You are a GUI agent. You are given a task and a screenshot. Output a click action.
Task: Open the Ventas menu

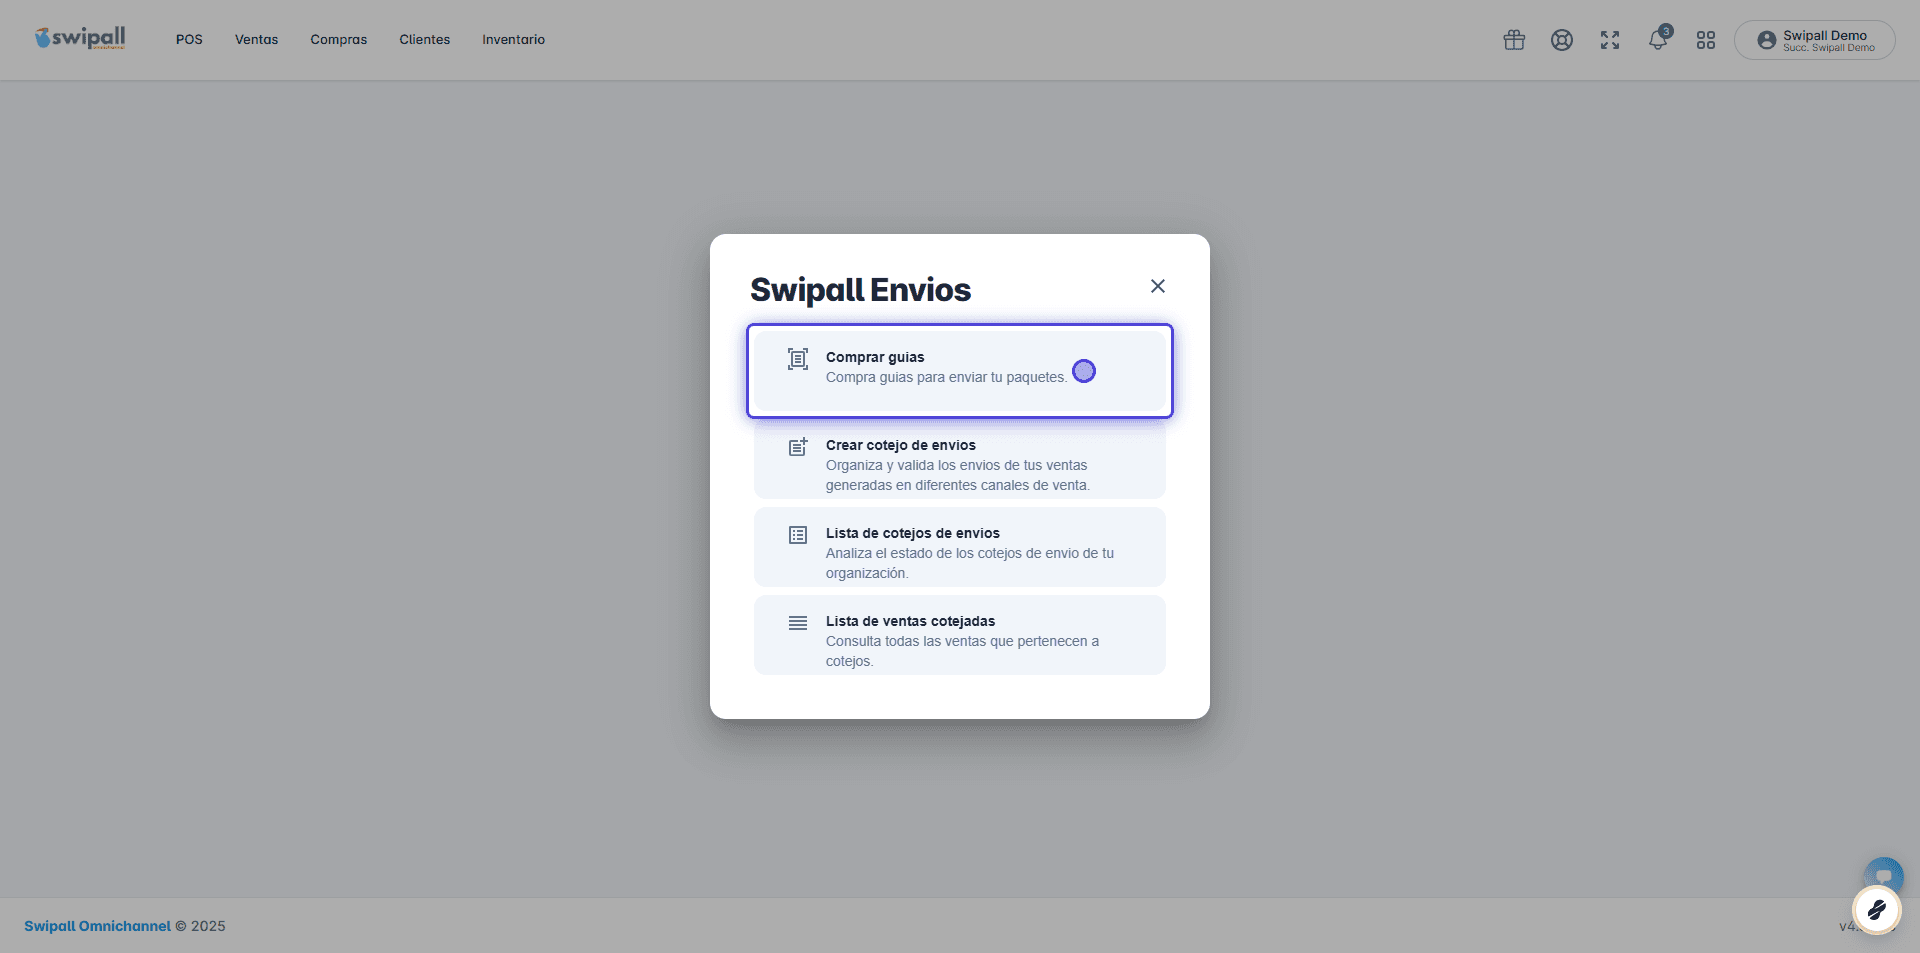(x=256, y=40)
